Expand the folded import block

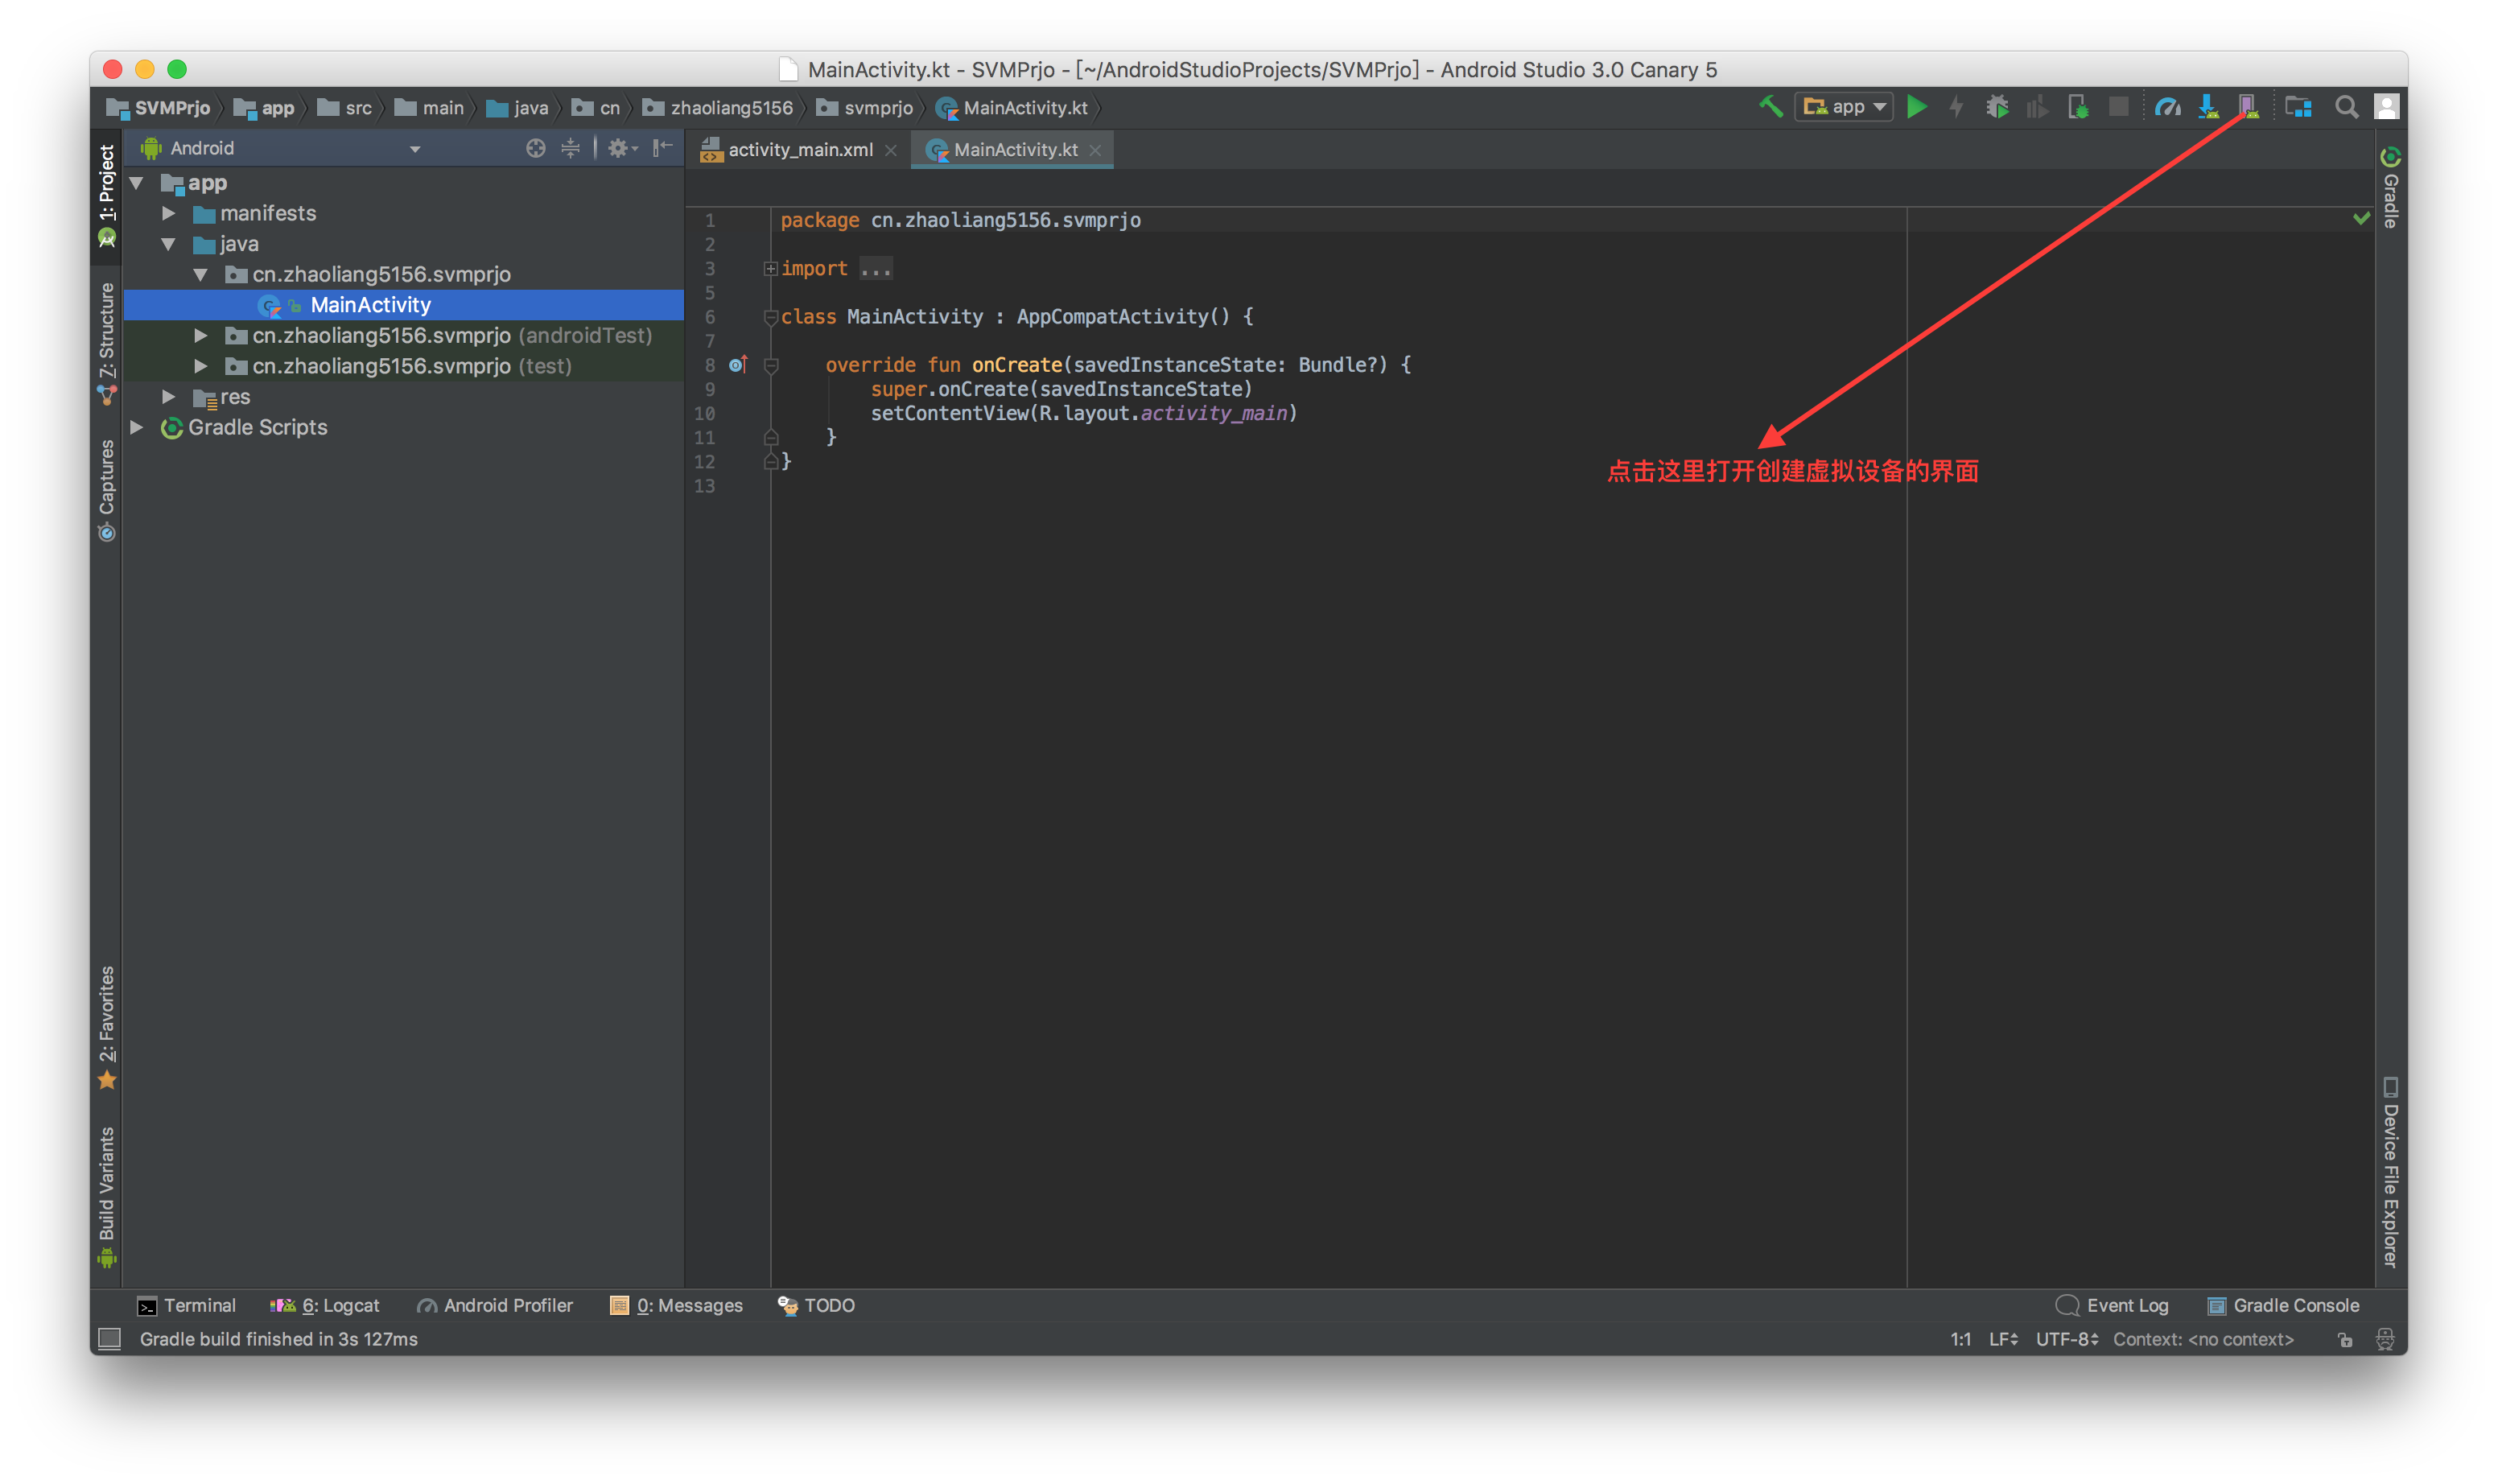click(770, 268)
